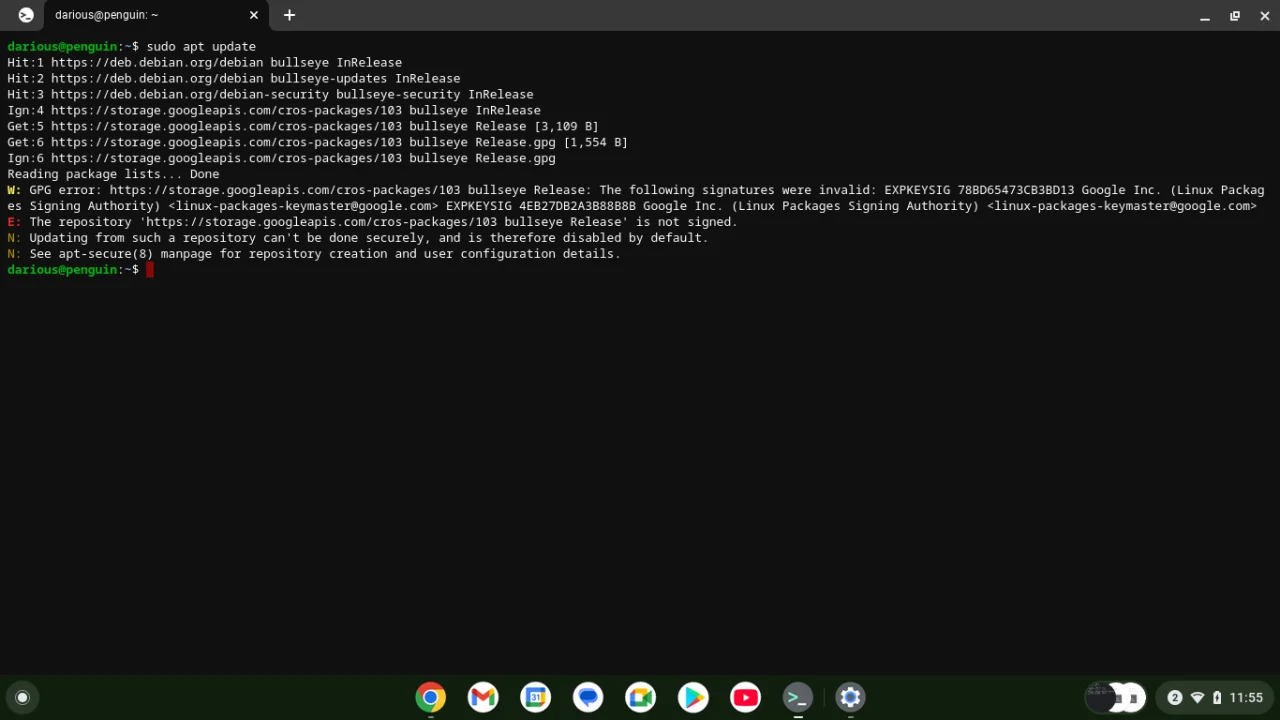Restore the Terminal window size
The width and height of the screenshot is (1280, 720).
pyautogui.click(x=1235, y=16)
